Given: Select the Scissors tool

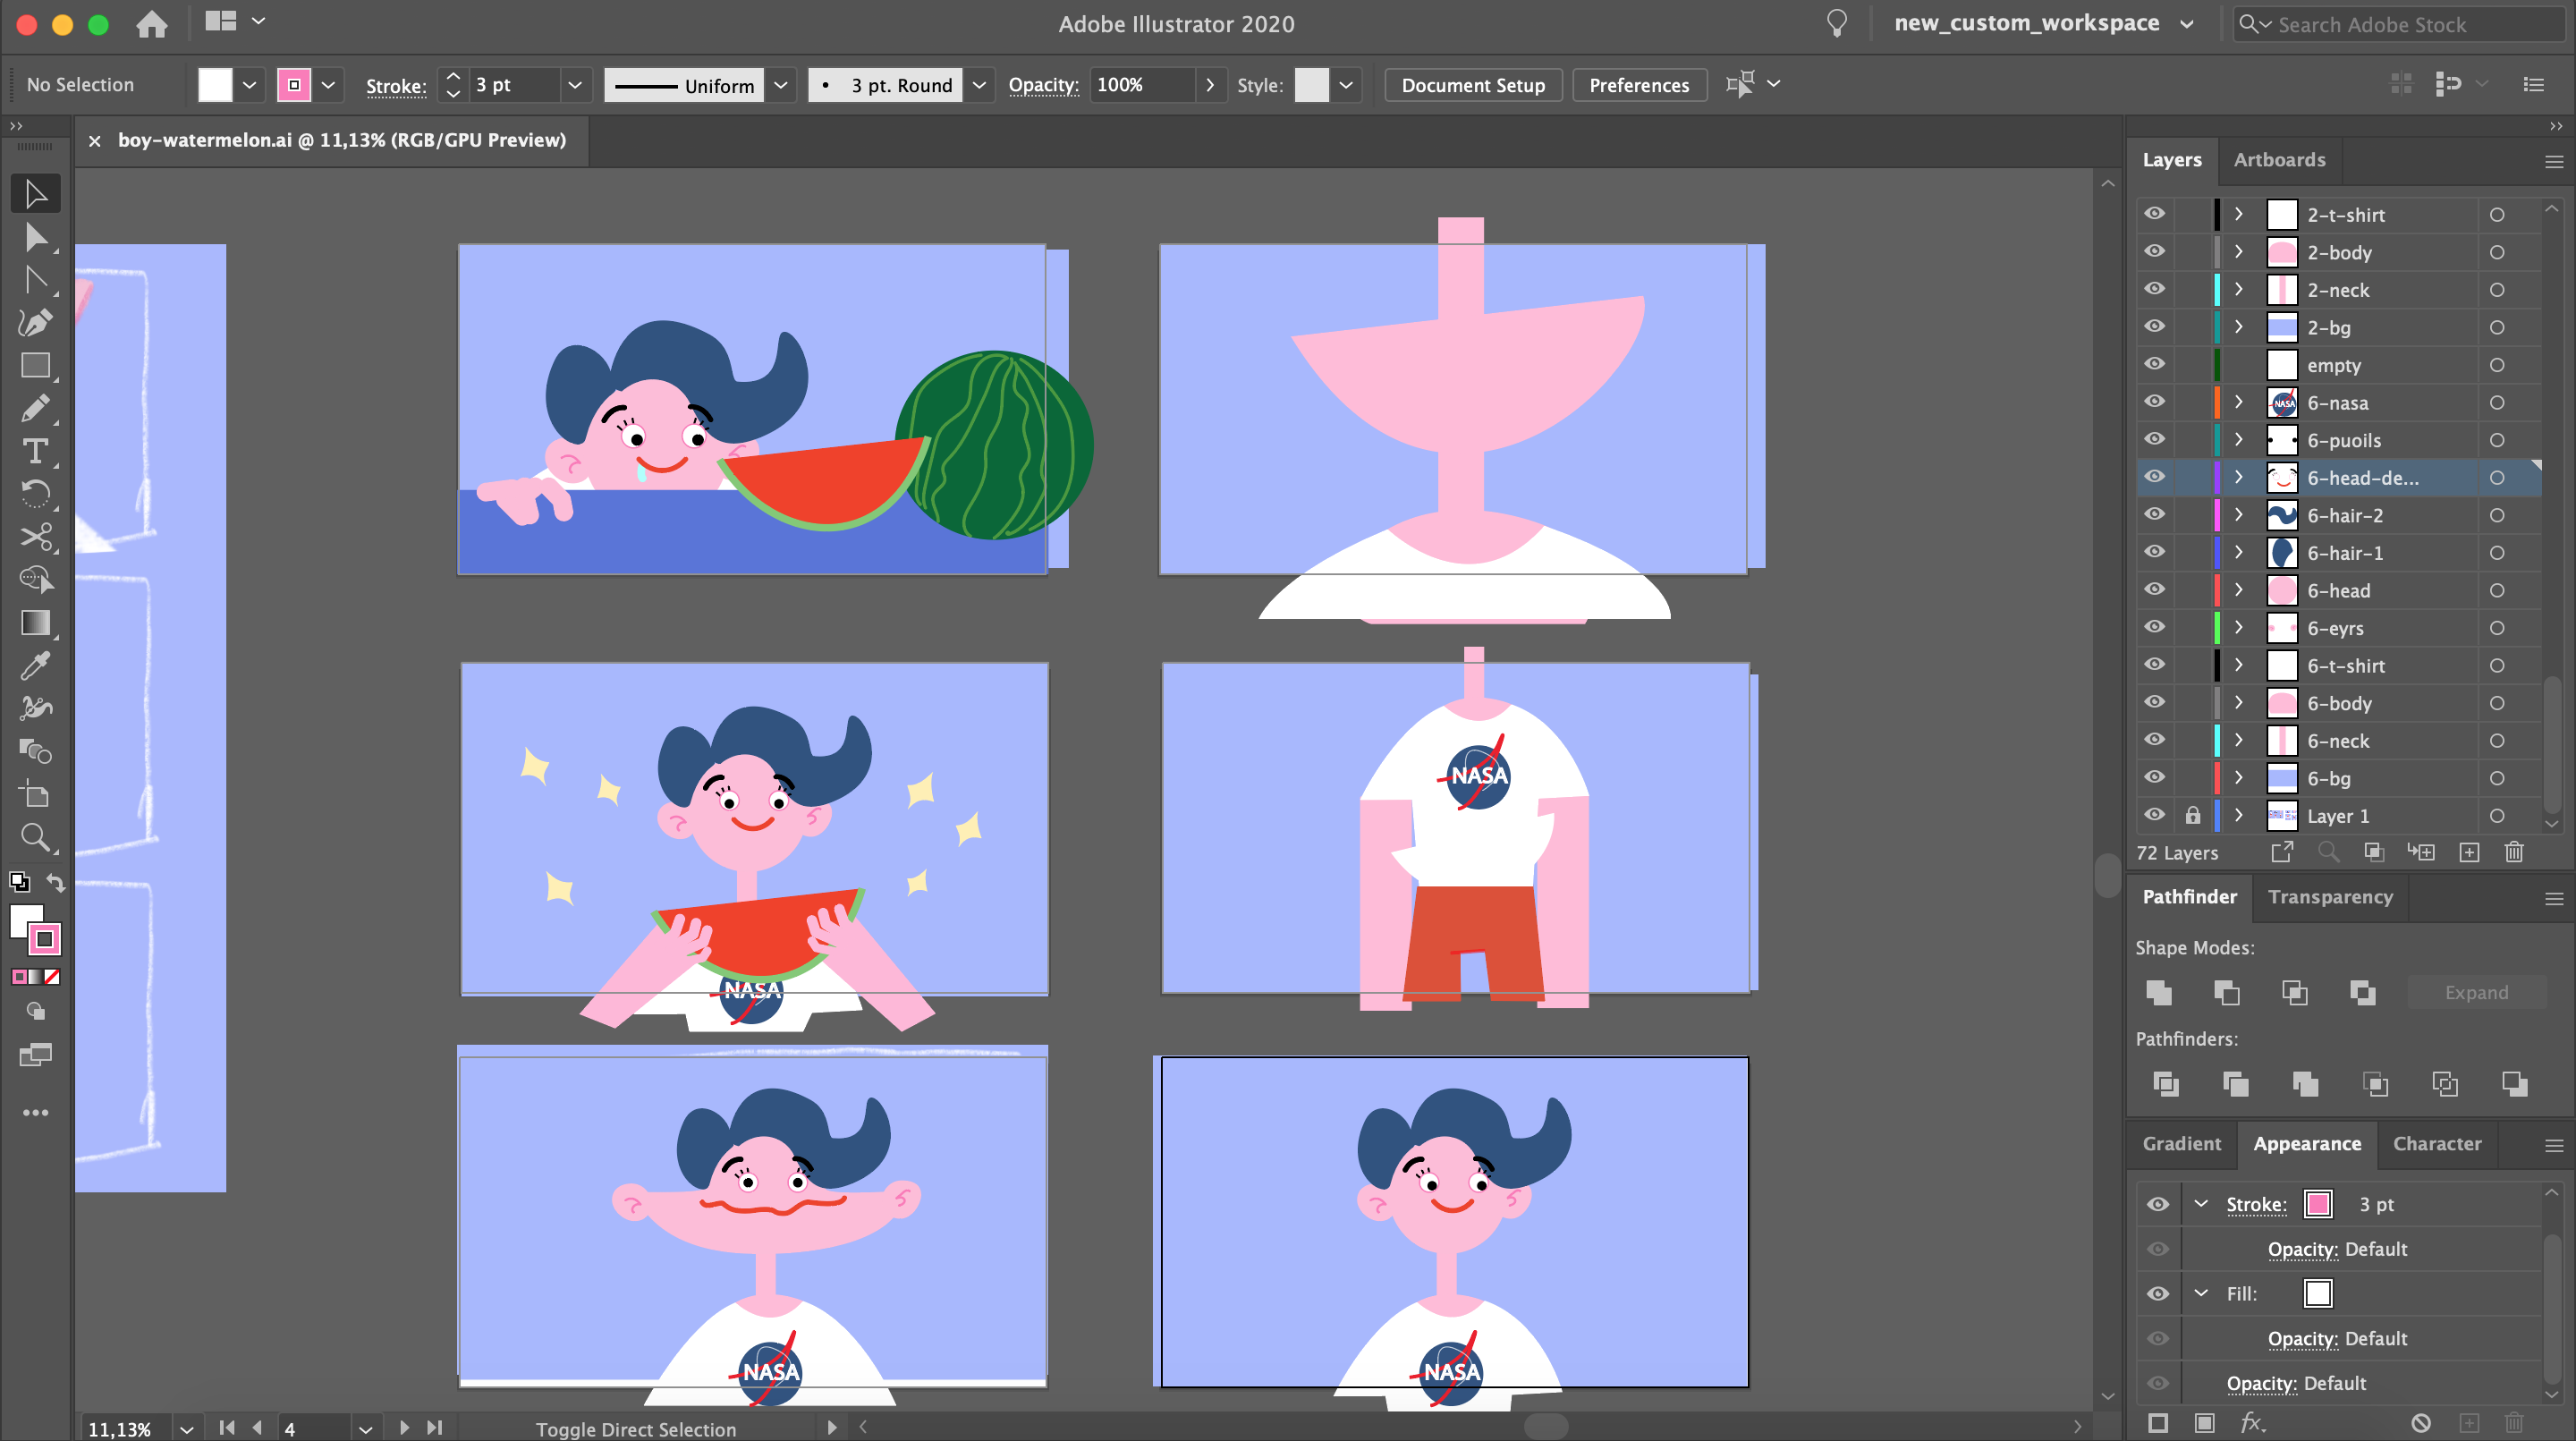Looking at the screenshot, I should [x=35, y=537].
